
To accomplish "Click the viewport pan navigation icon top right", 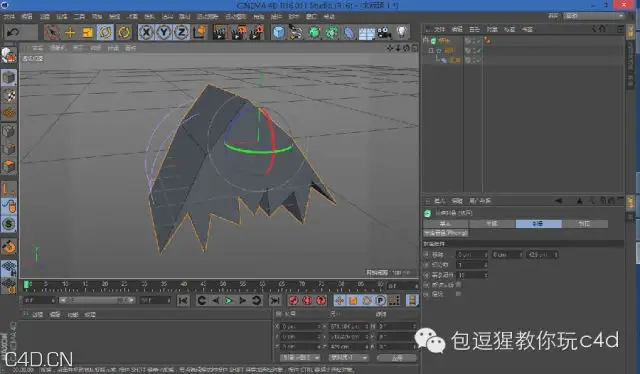I will coord(390,48).
